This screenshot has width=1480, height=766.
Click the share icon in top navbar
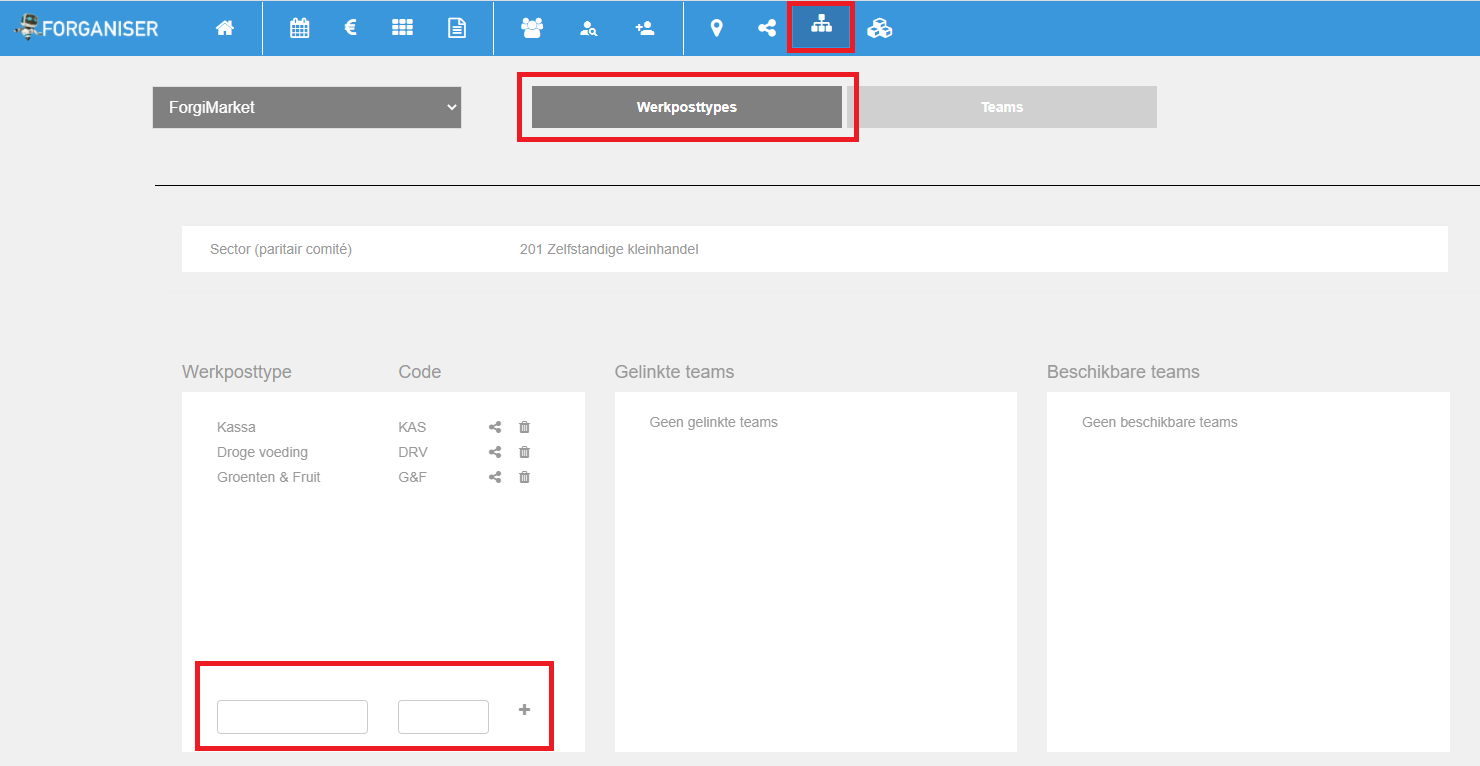[767, 28]
